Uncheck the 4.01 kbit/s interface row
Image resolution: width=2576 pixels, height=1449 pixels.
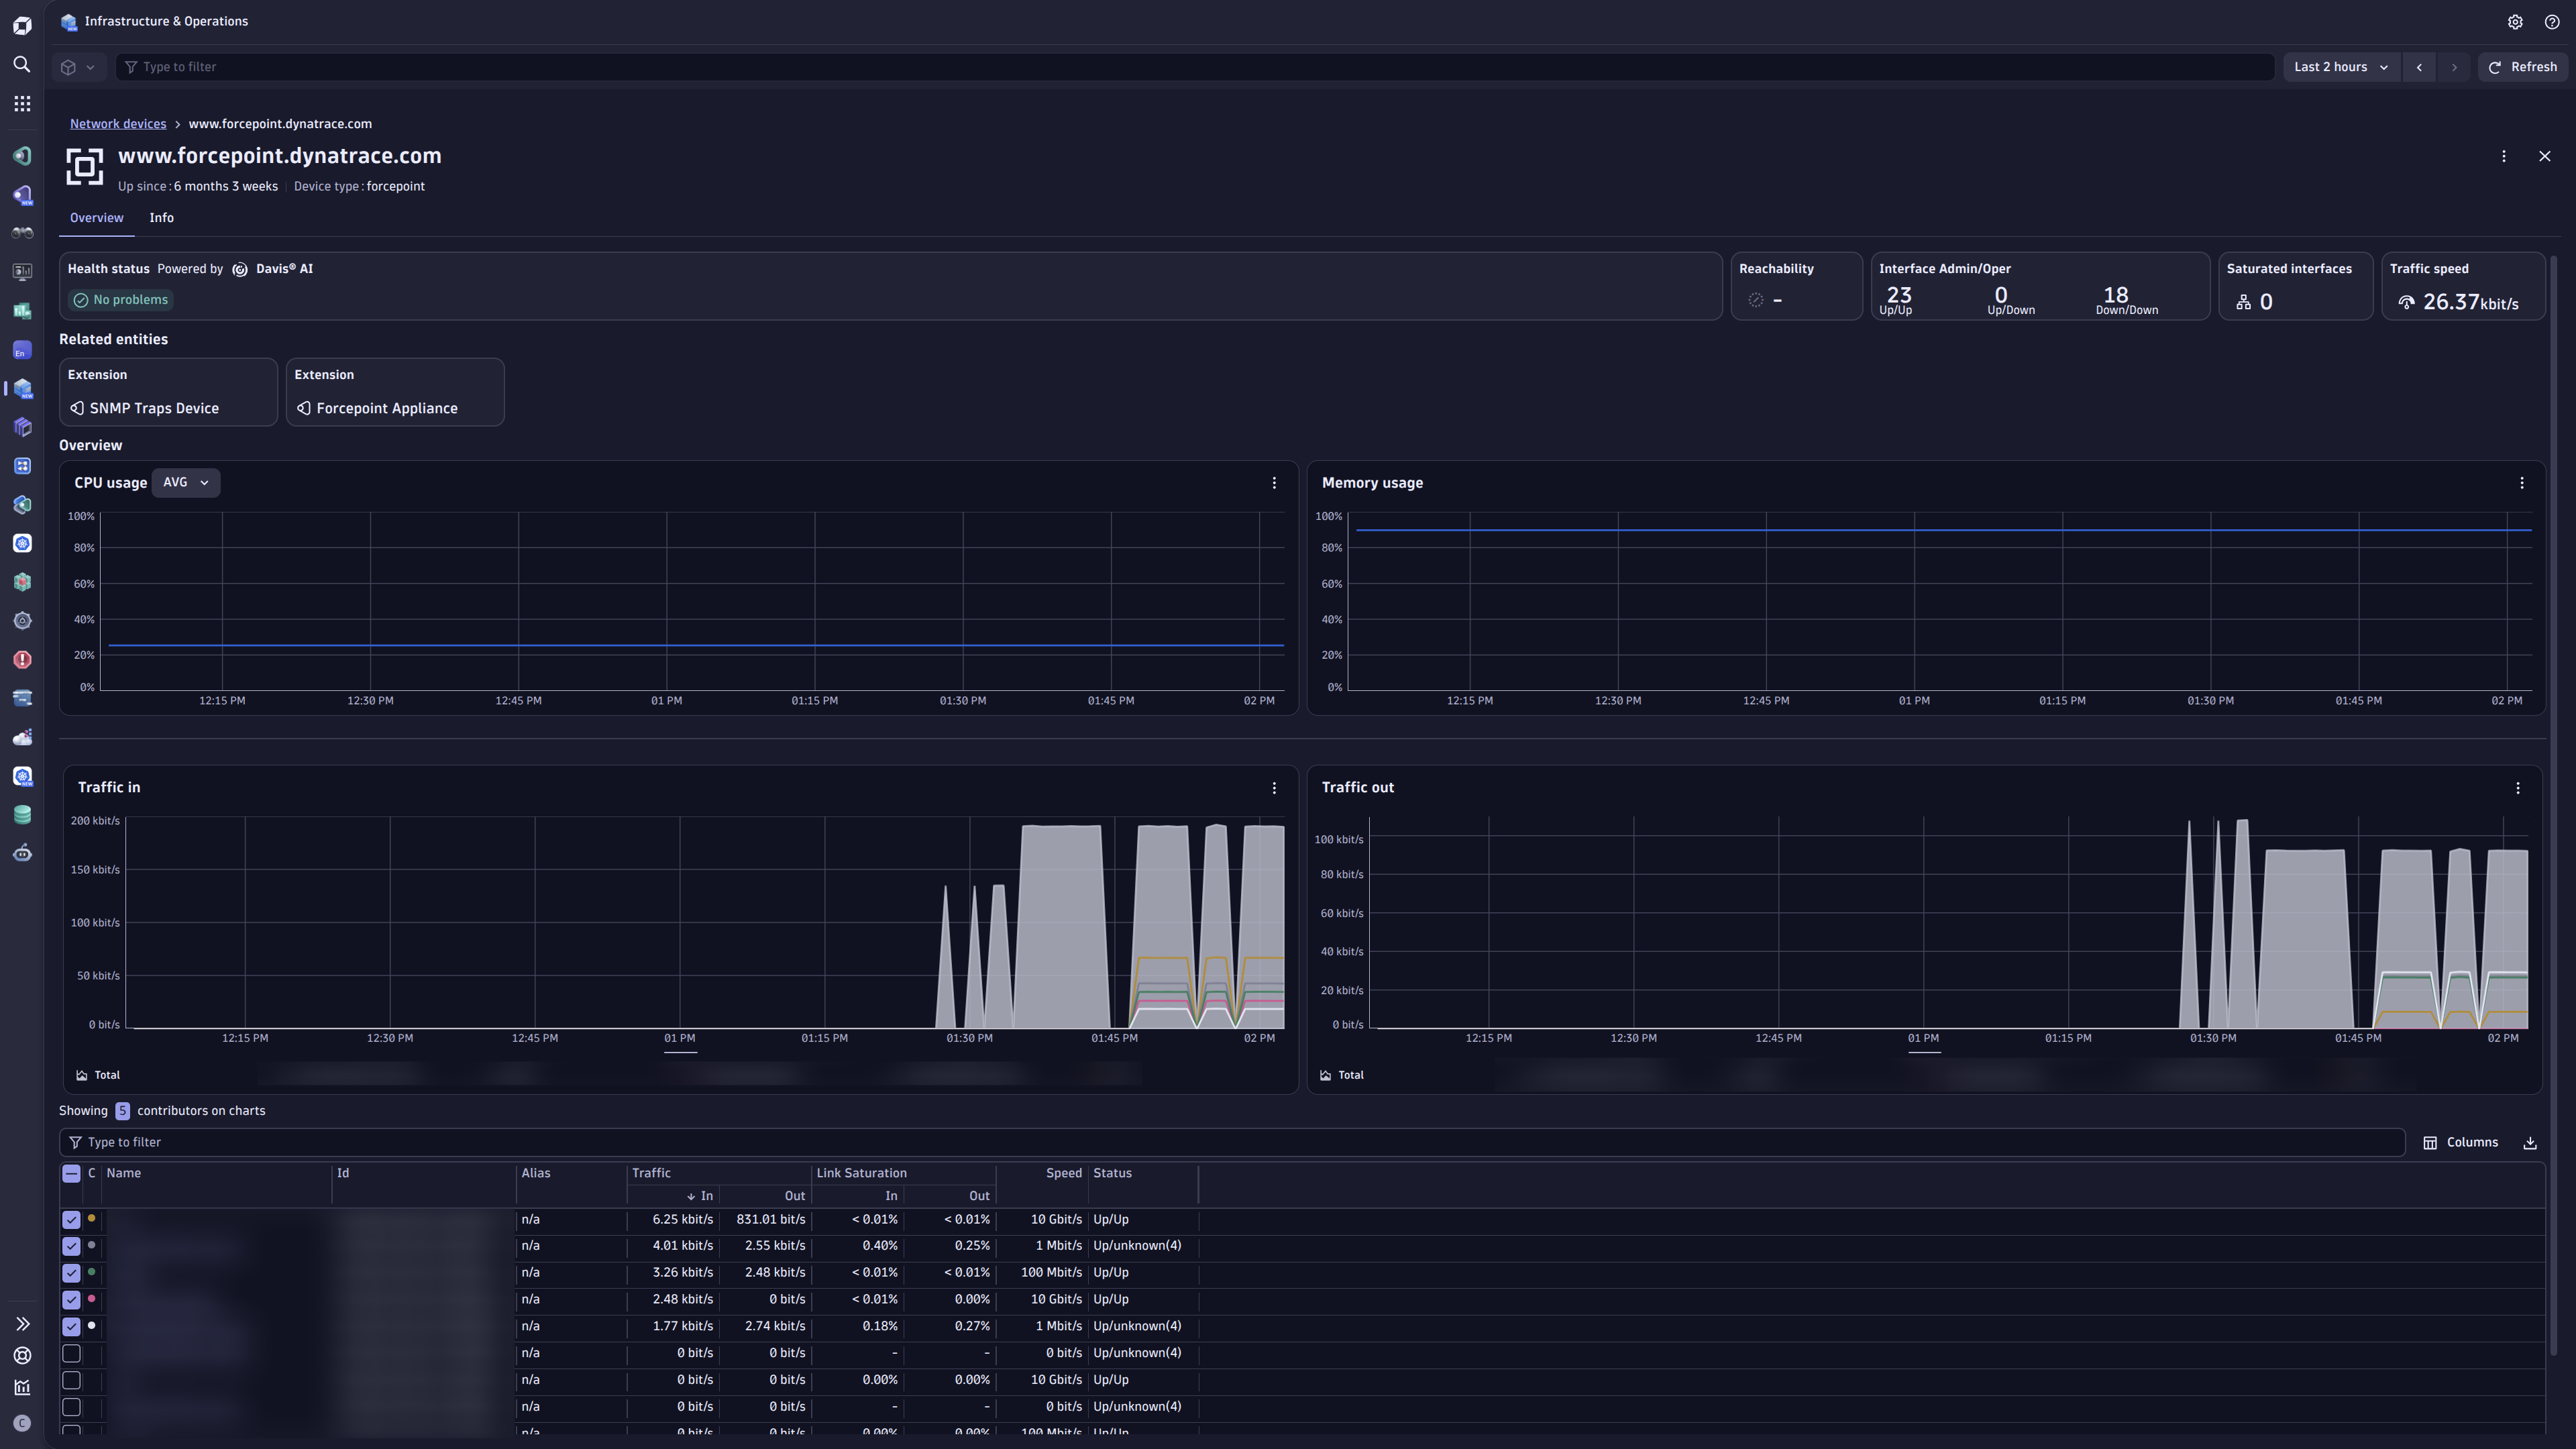click(x=71, y=1247)
